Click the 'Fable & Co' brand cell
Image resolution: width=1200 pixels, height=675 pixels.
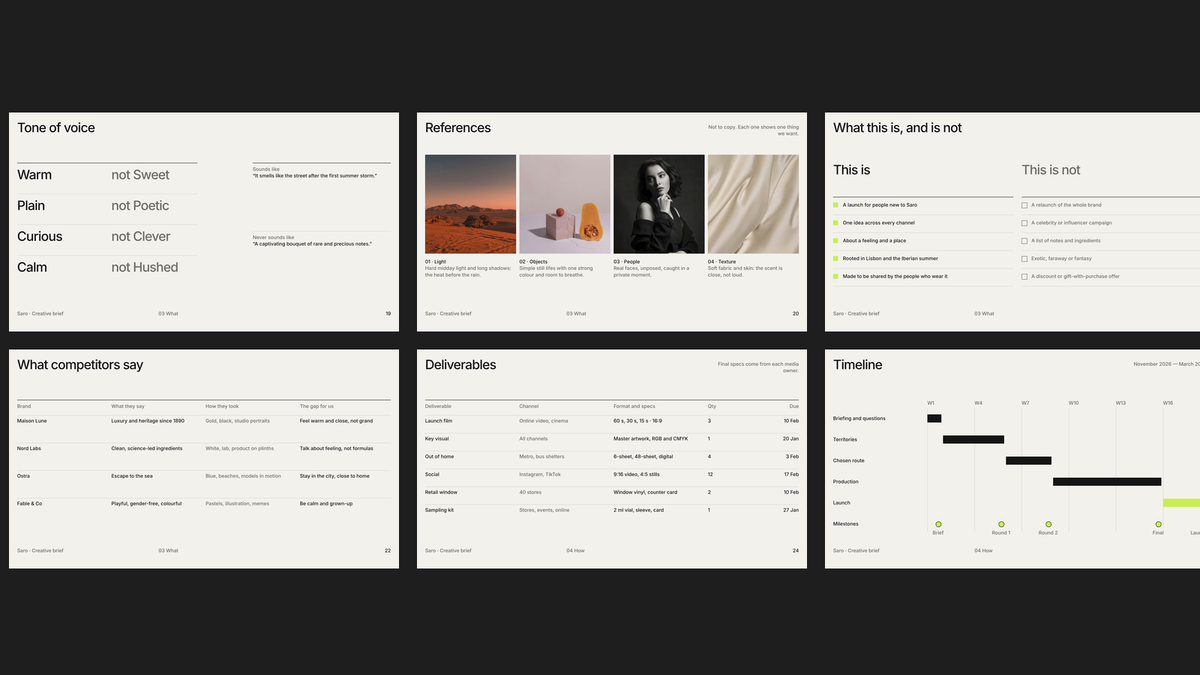tap(30, 503)
